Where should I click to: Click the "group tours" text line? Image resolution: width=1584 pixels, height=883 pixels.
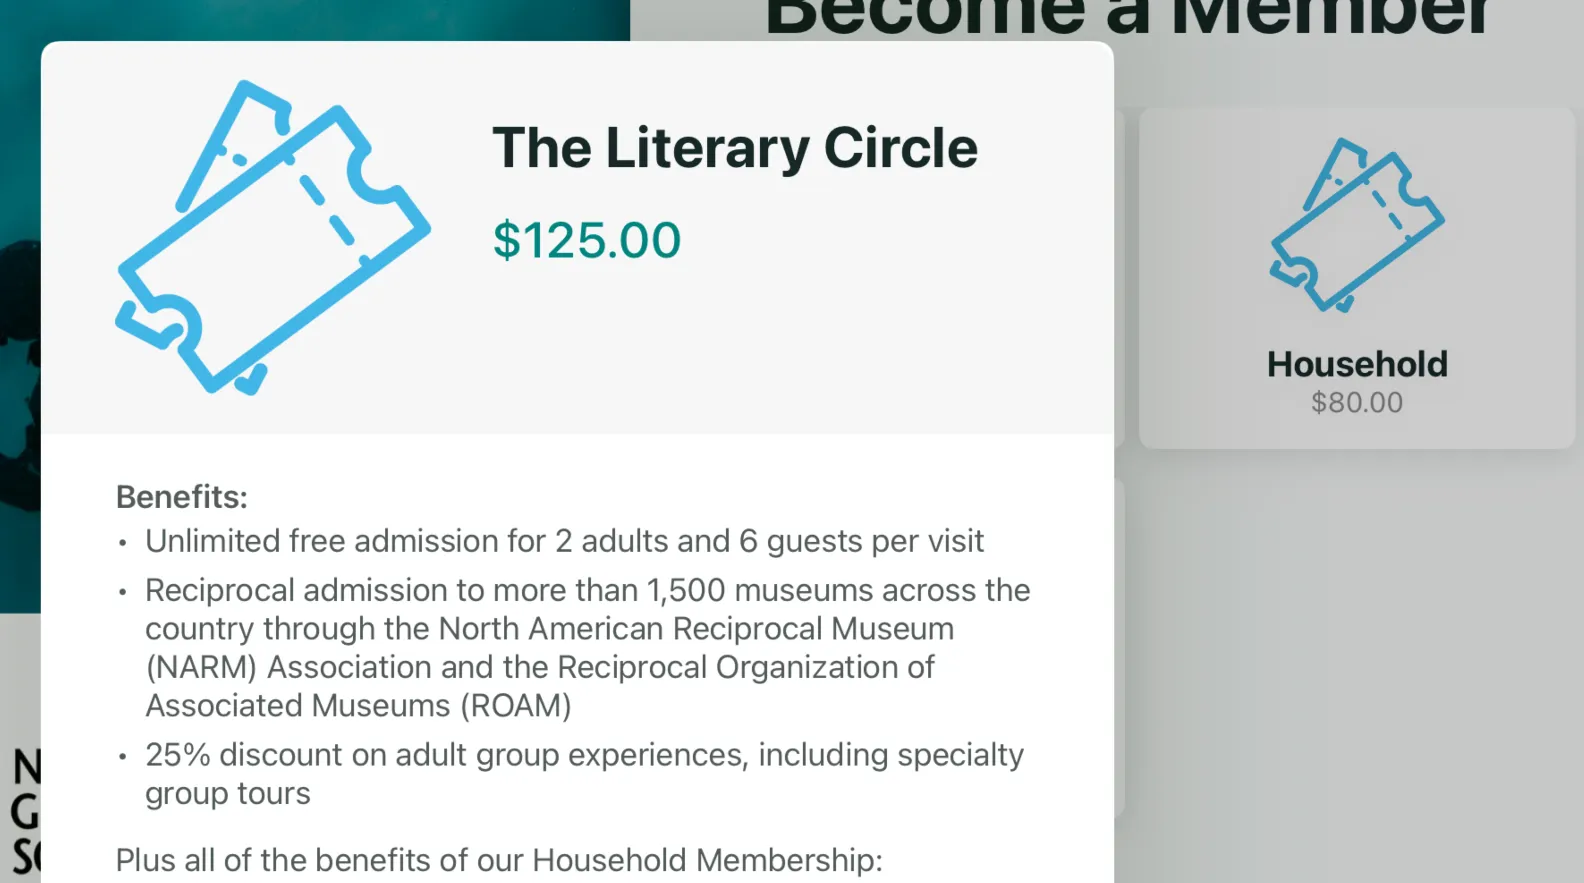tap(228, 794)
